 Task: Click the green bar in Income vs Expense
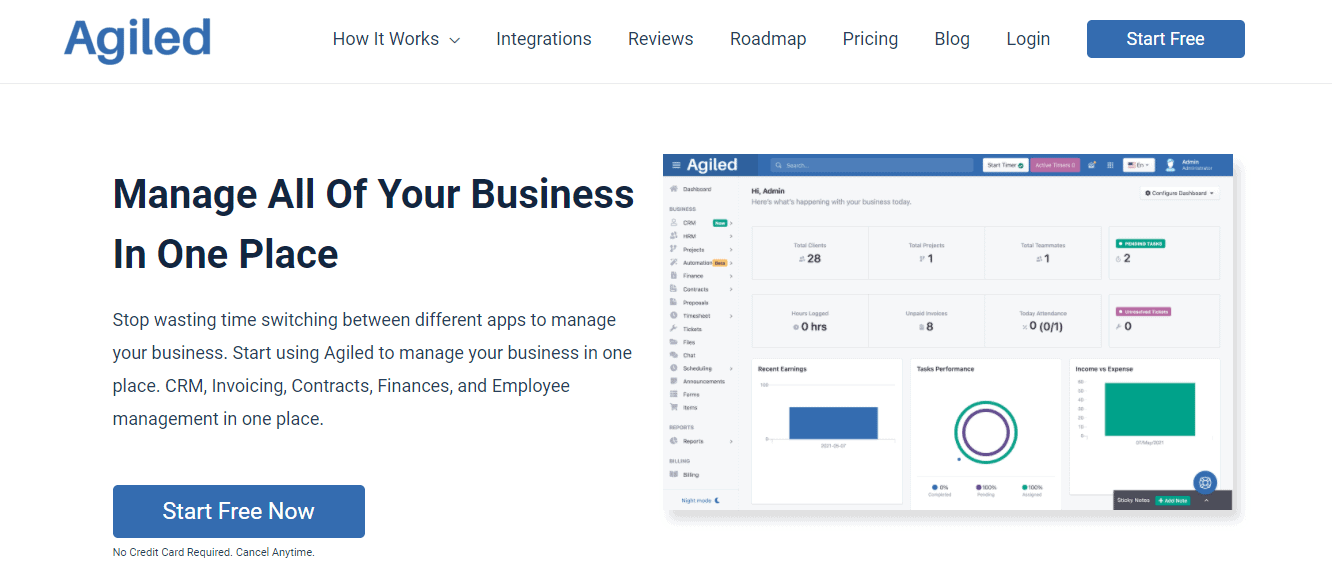coord(1150,409)
